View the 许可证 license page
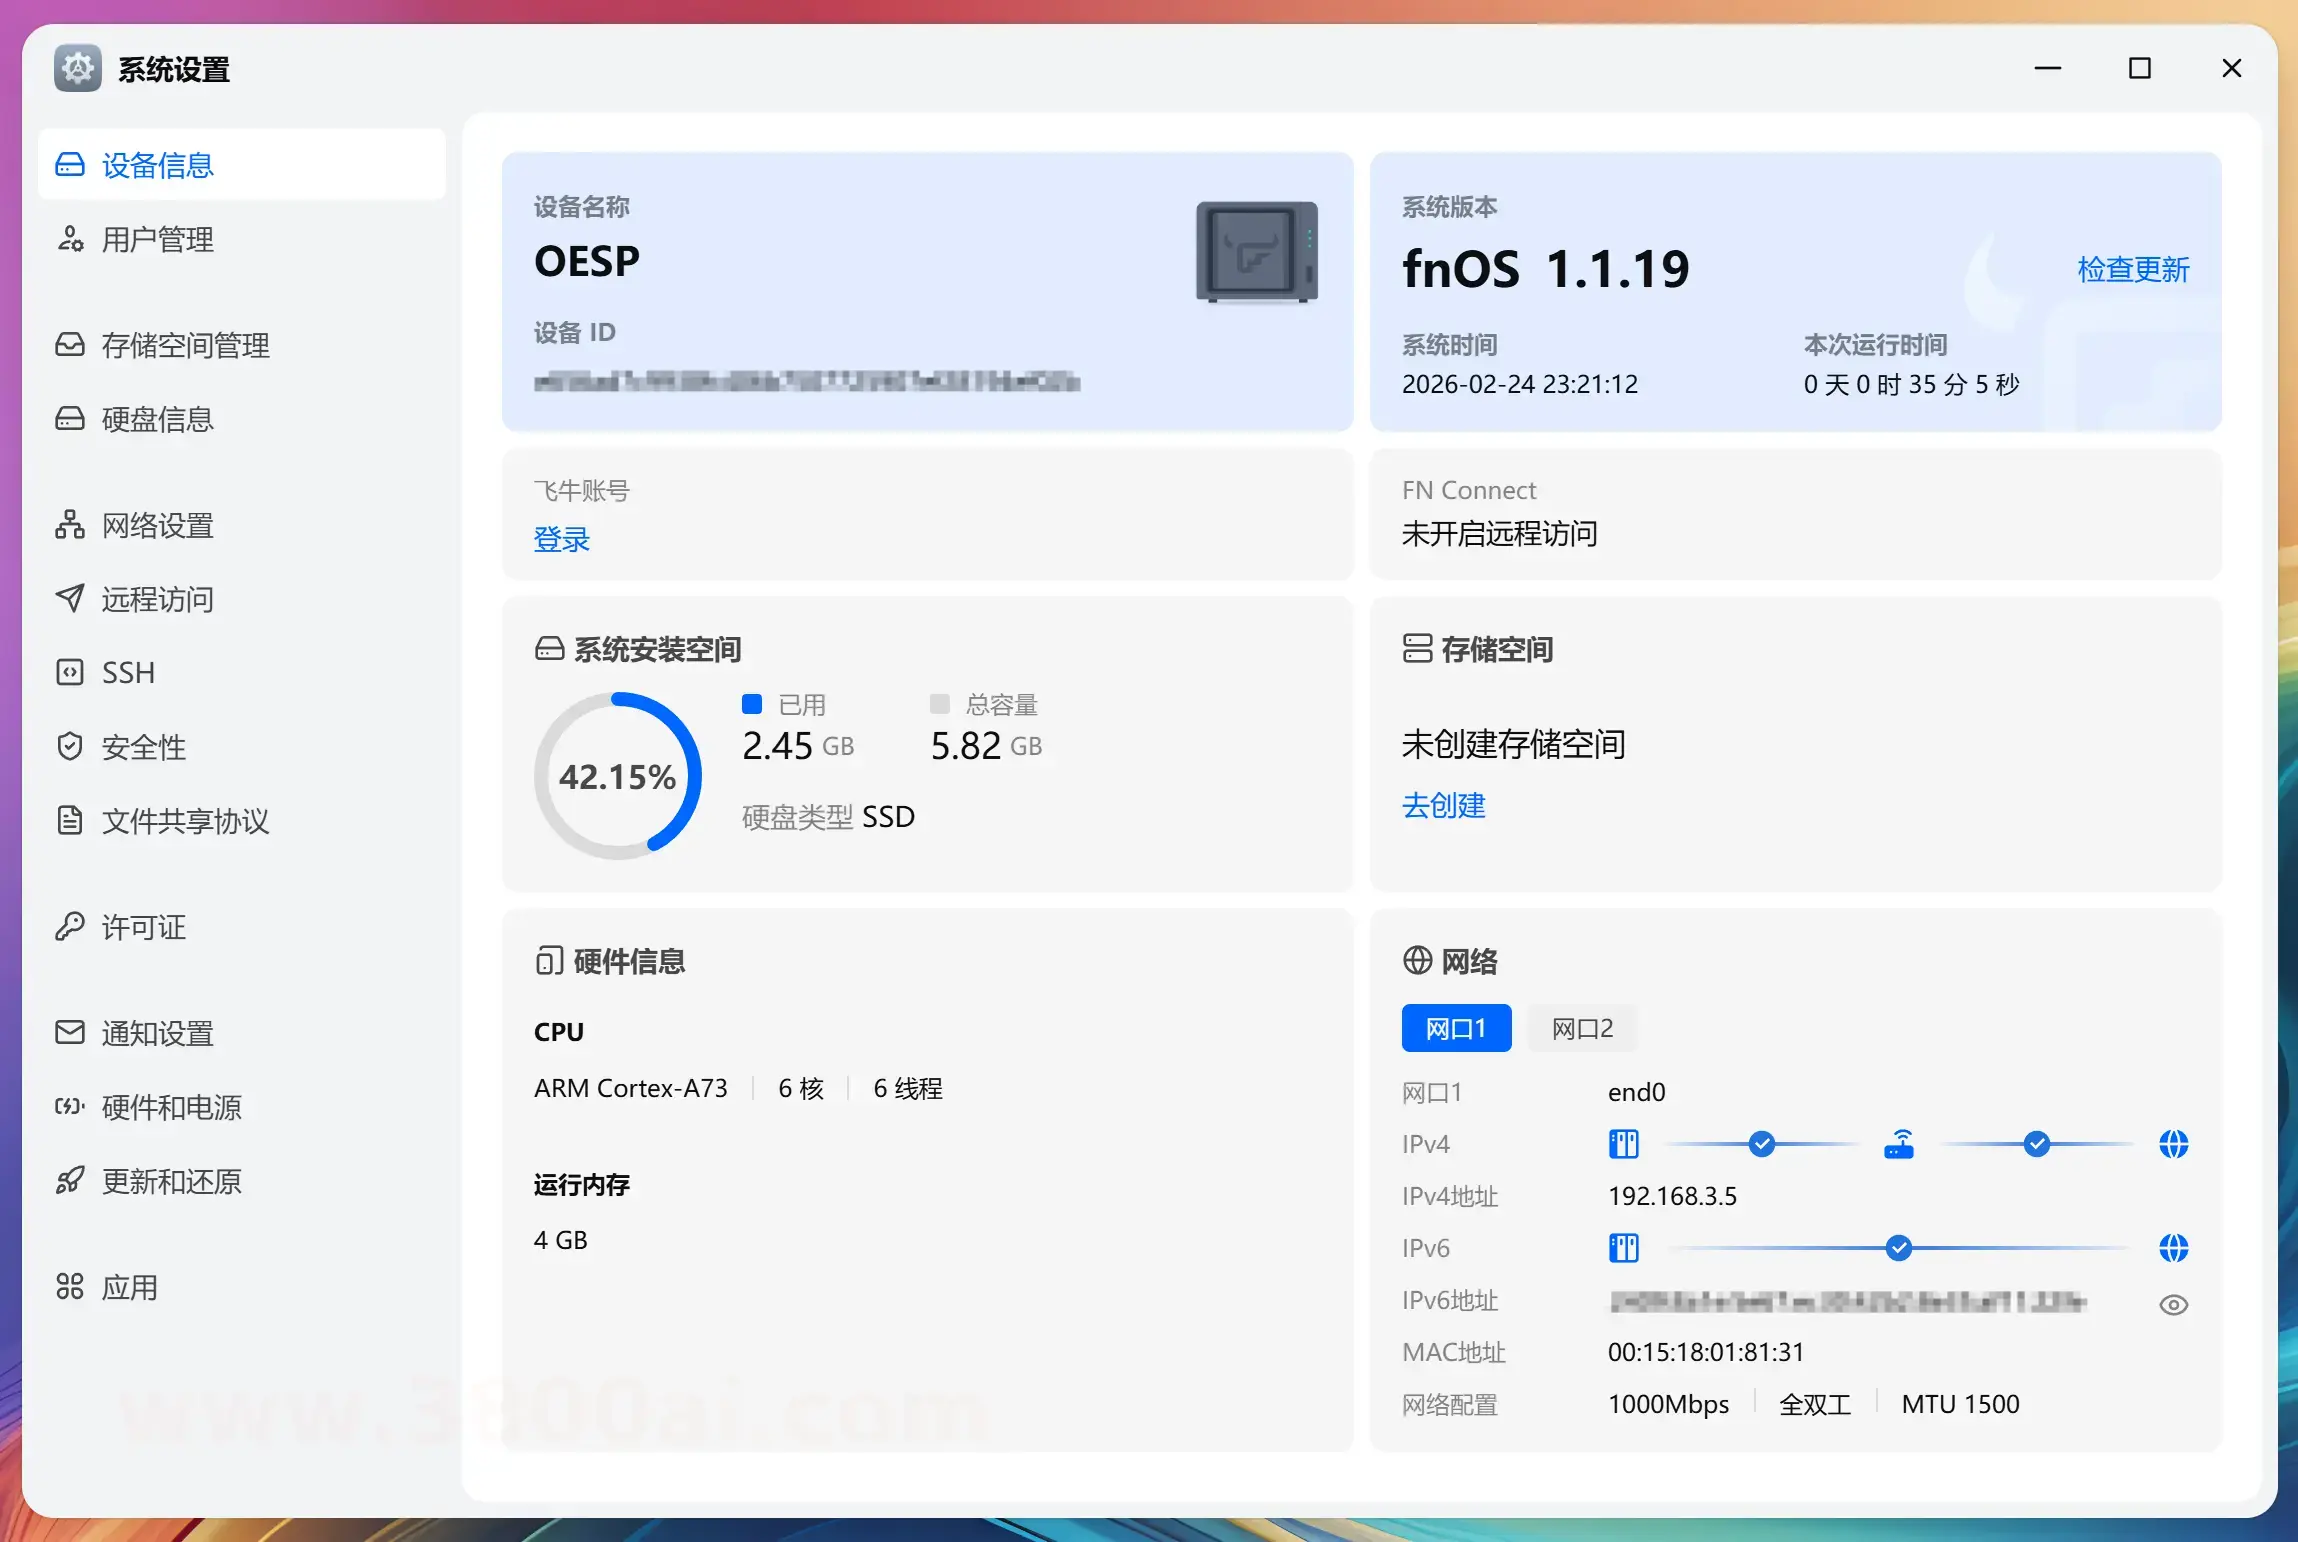Screen dimensions: 2298x1542 [143, 927]
